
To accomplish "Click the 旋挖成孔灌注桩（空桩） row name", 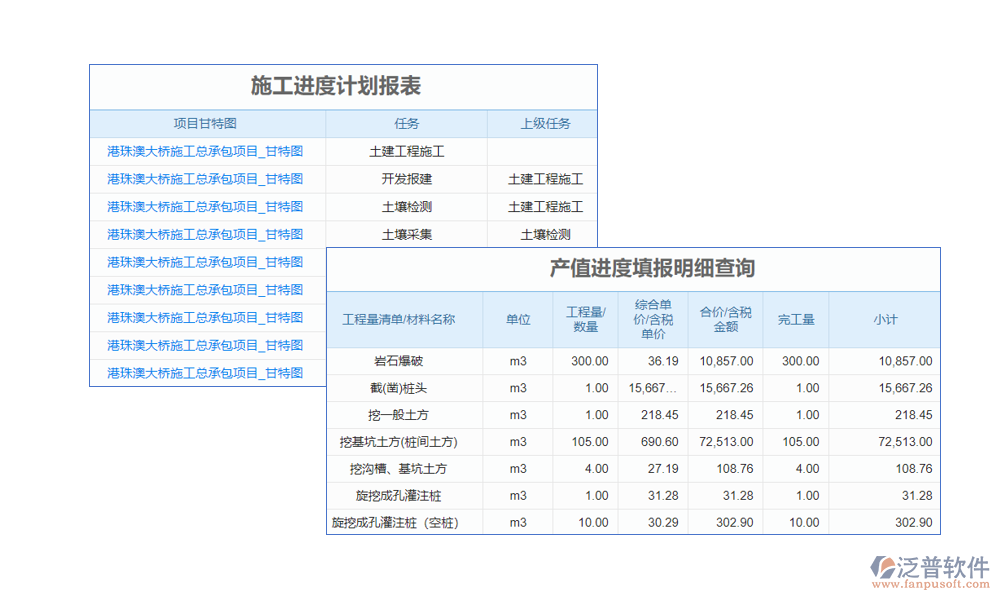I will point(395,522).
